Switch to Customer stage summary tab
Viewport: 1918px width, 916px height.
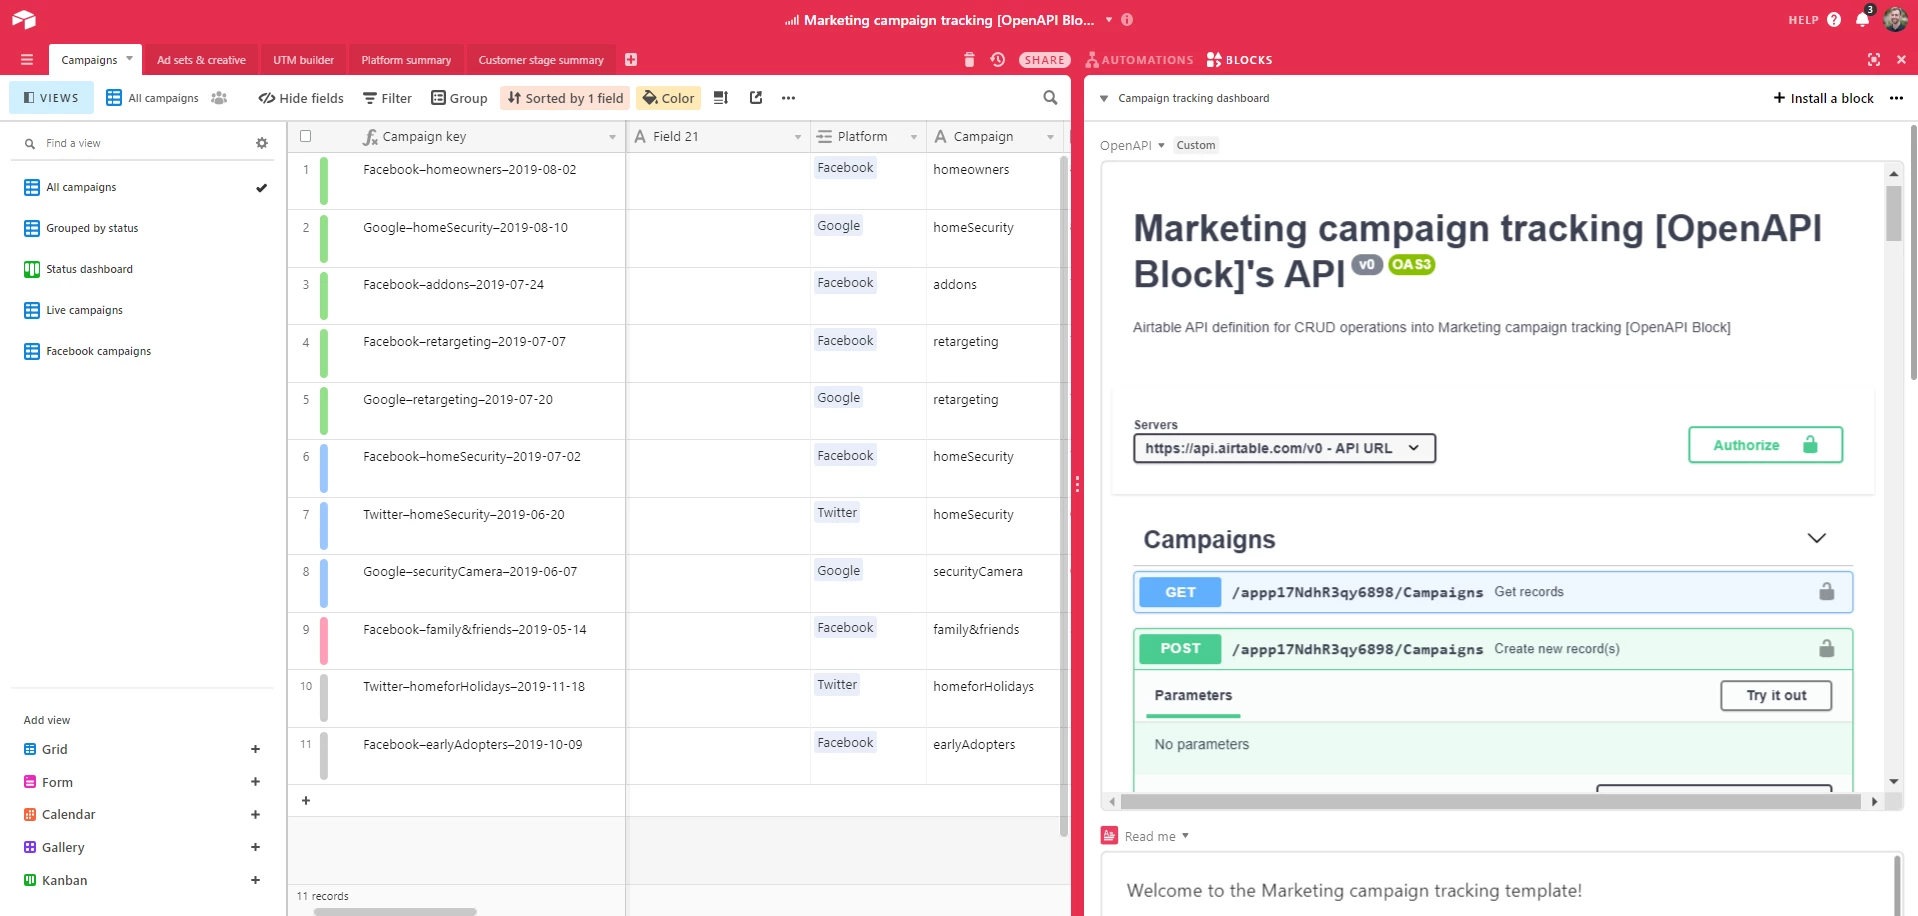pyautogui.click(x=541, y=60)
